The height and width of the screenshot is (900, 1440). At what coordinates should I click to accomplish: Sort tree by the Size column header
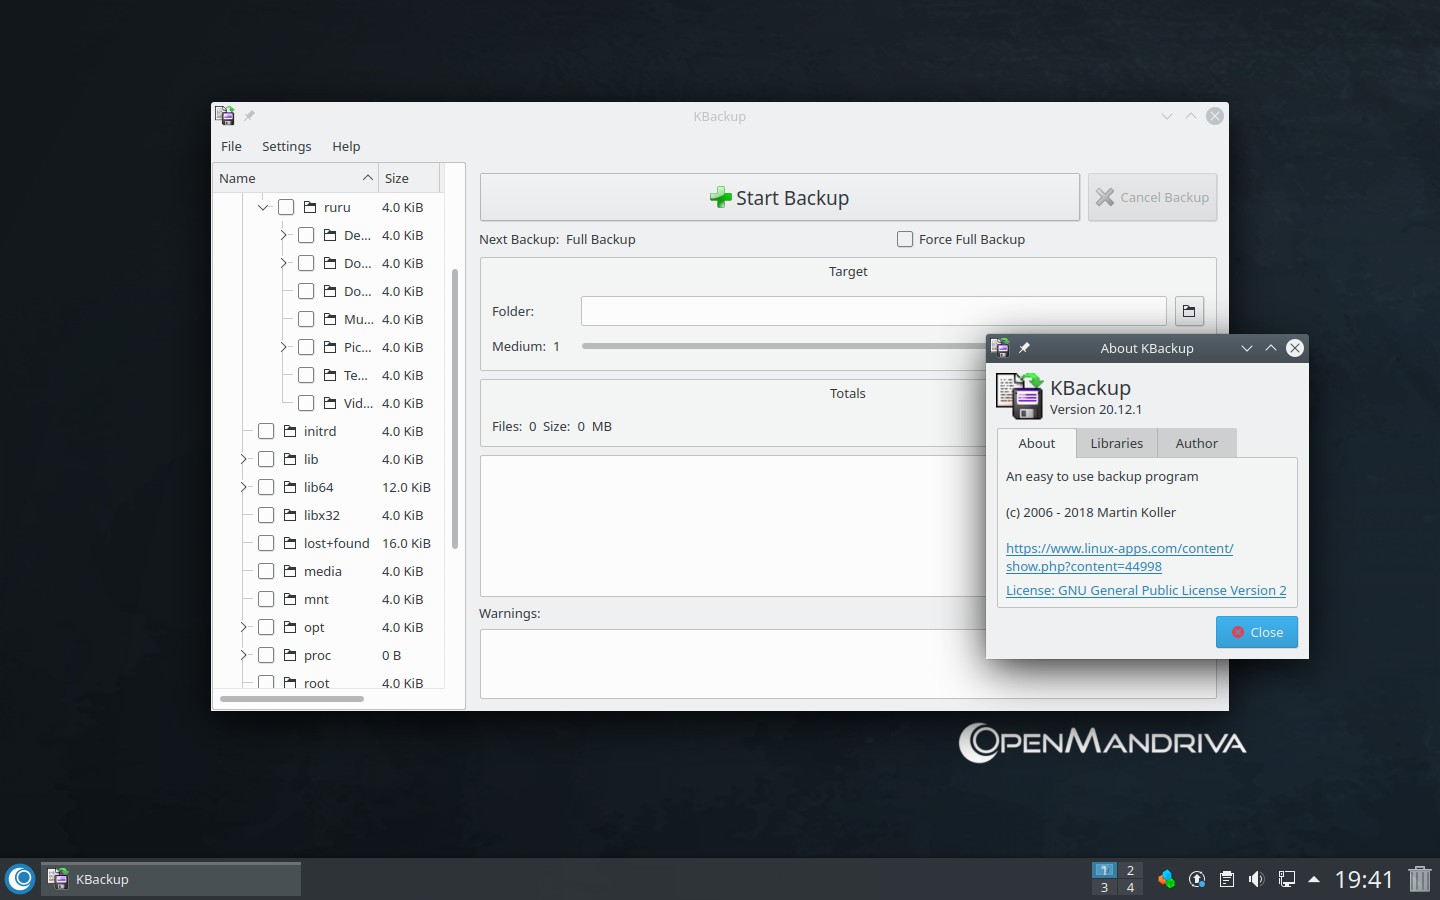[409, 178]
